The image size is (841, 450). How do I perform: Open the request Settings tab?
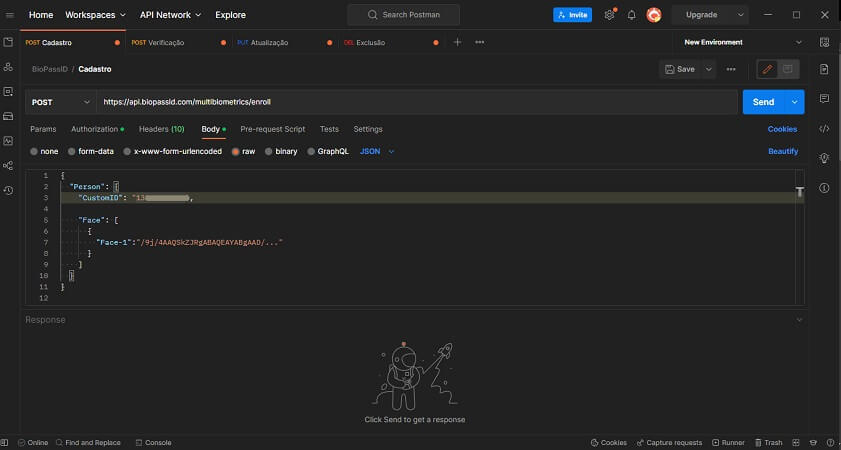click(368, 129)
